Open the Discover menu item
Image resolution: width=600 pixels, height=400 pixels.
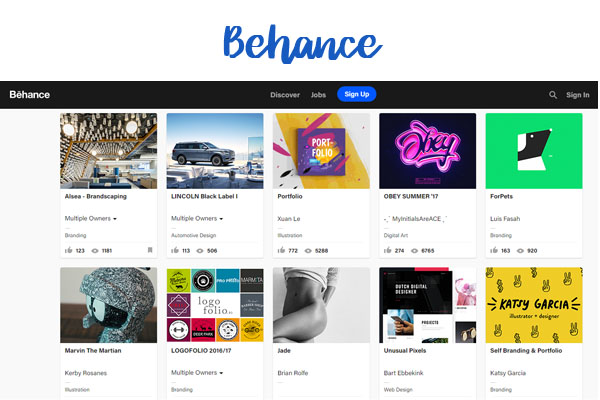click(x=285, y=95)
